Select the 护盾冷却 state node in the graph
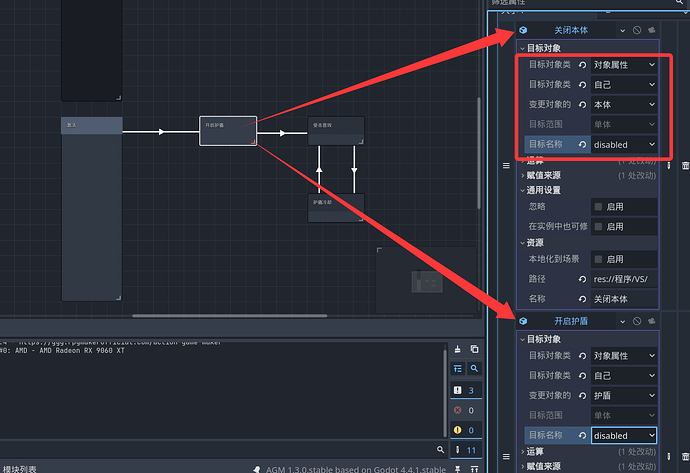The image size is (690, 473). point(336,208)
